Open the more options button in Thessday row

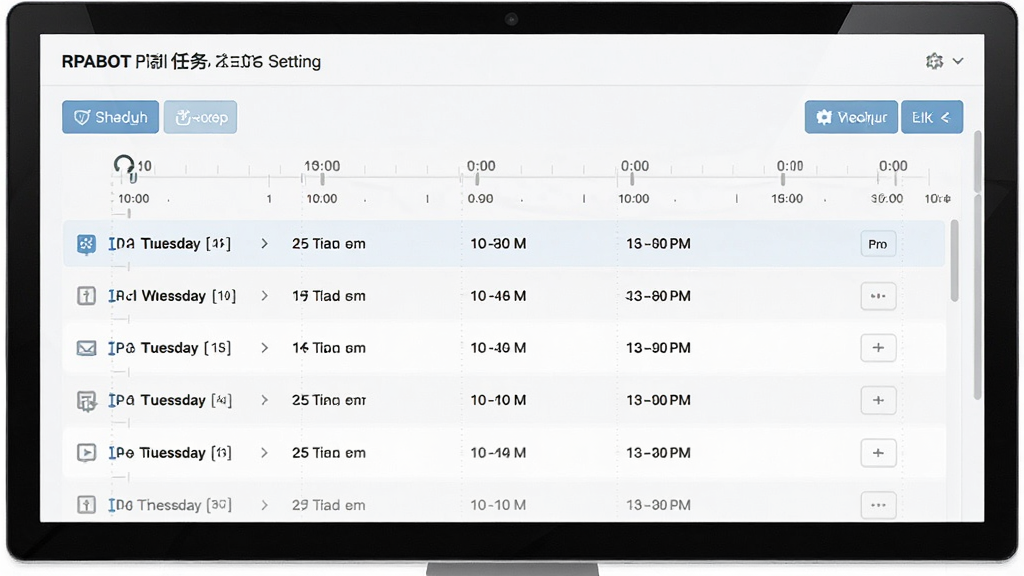(878, 505)
